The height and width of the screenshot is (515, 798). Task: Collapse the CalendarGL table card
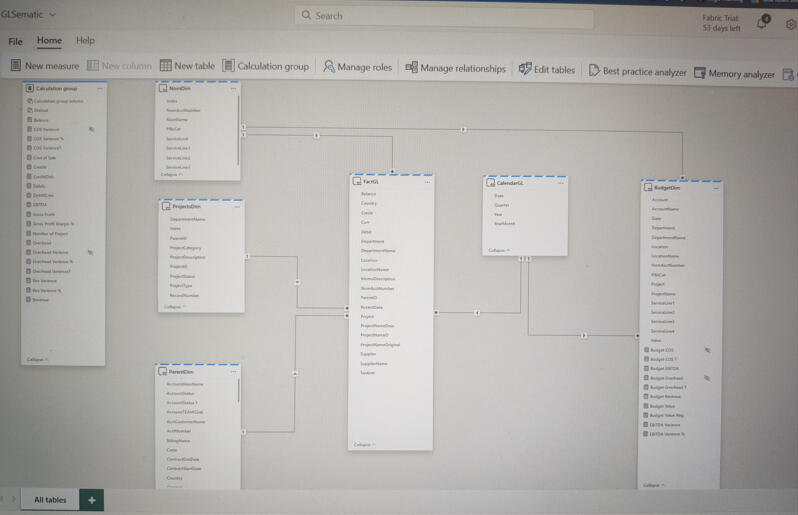497,250
